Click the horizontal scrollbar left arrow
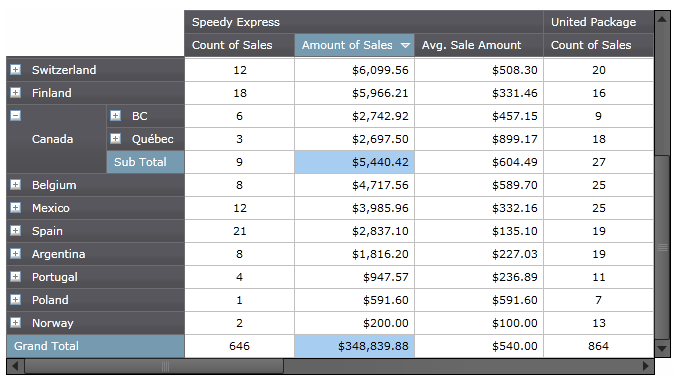Viewport: 675px width, 380px height. (x=15, y=366)
